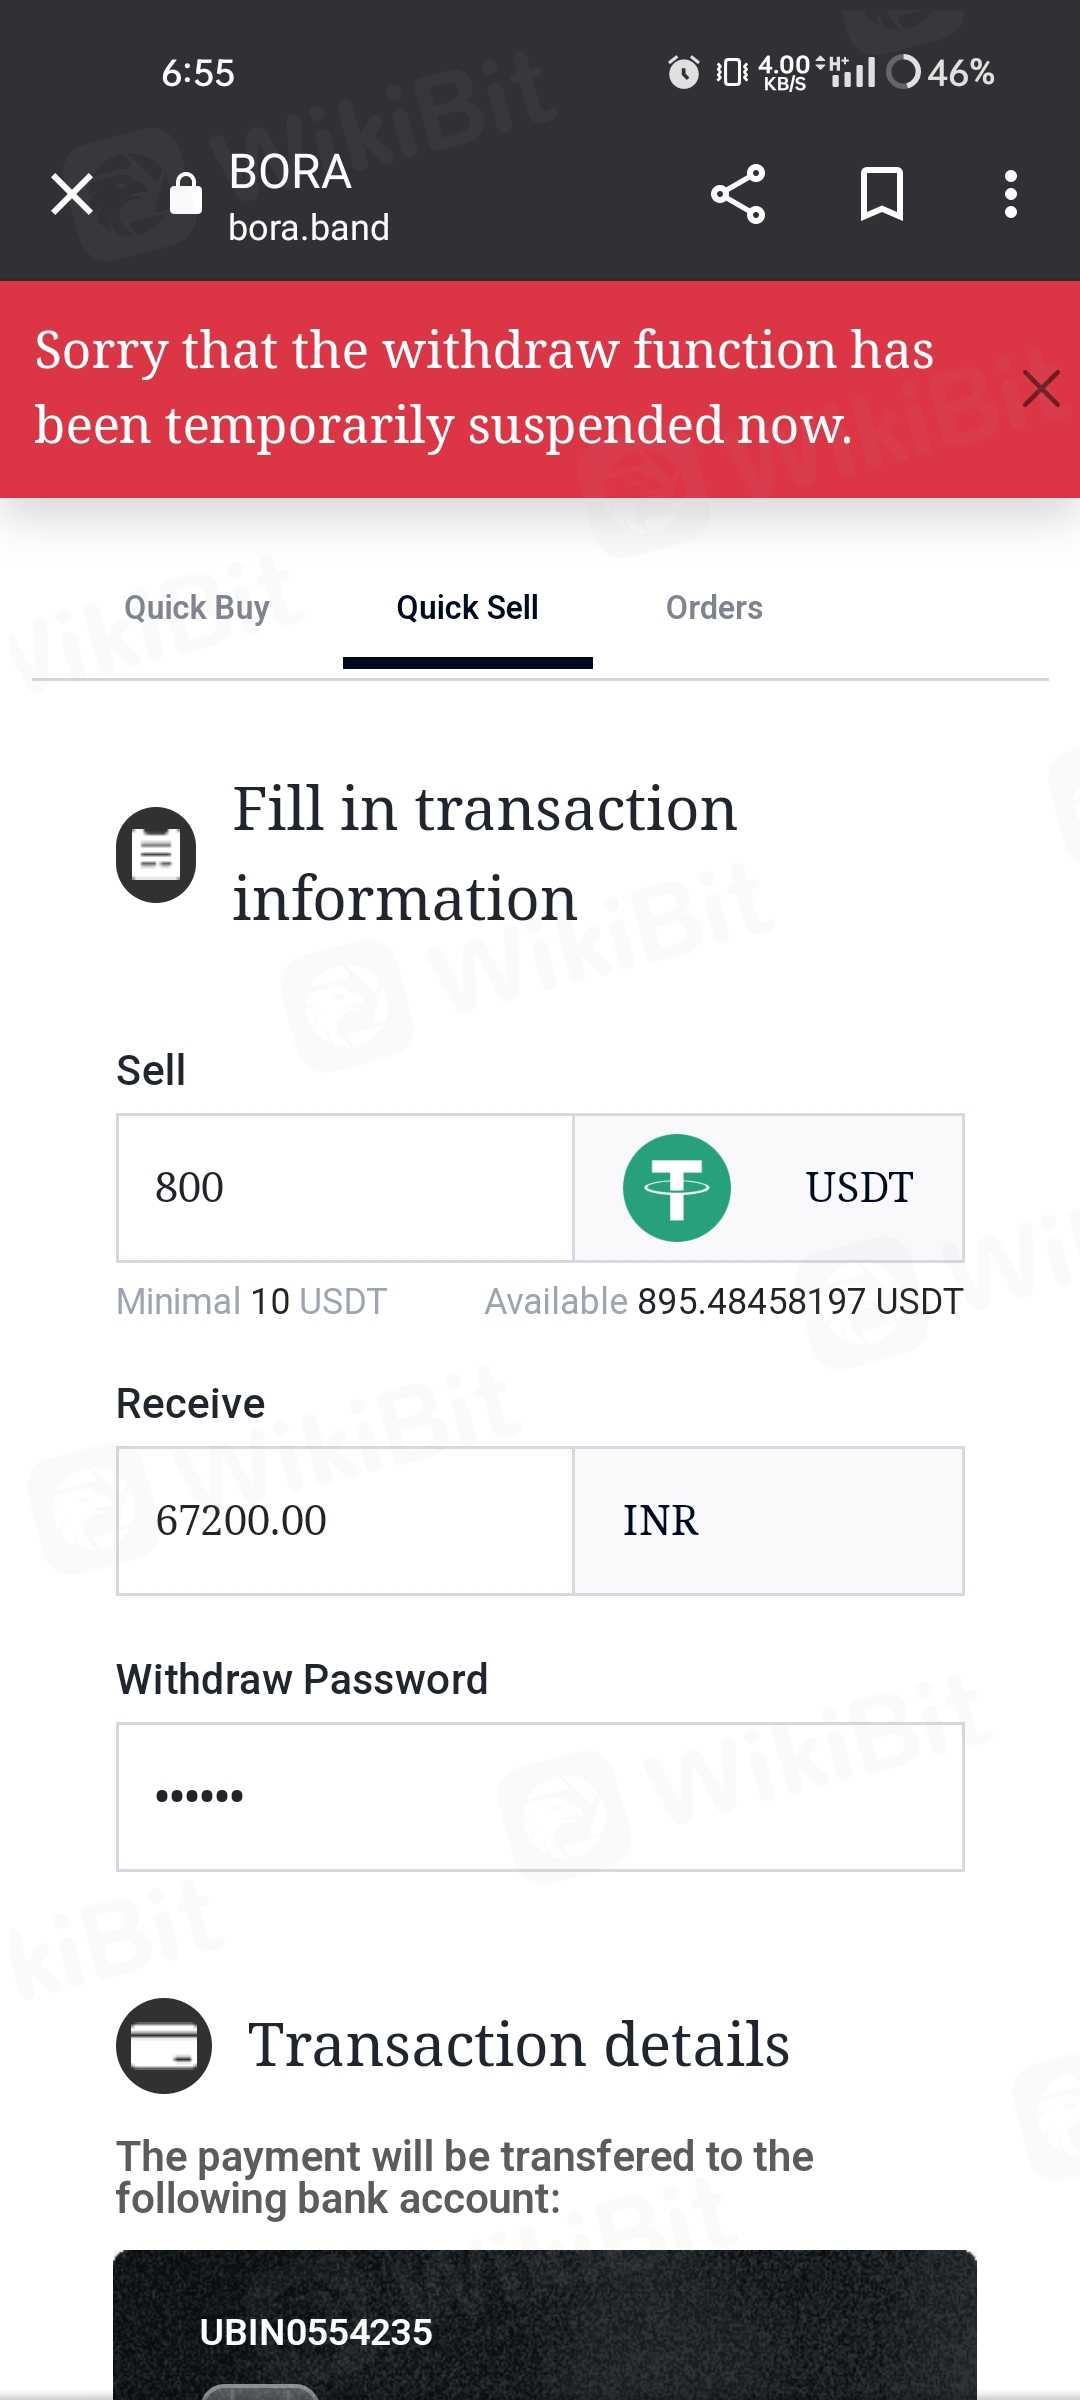Tap the green Tether USDT icon

[677, 1188]
